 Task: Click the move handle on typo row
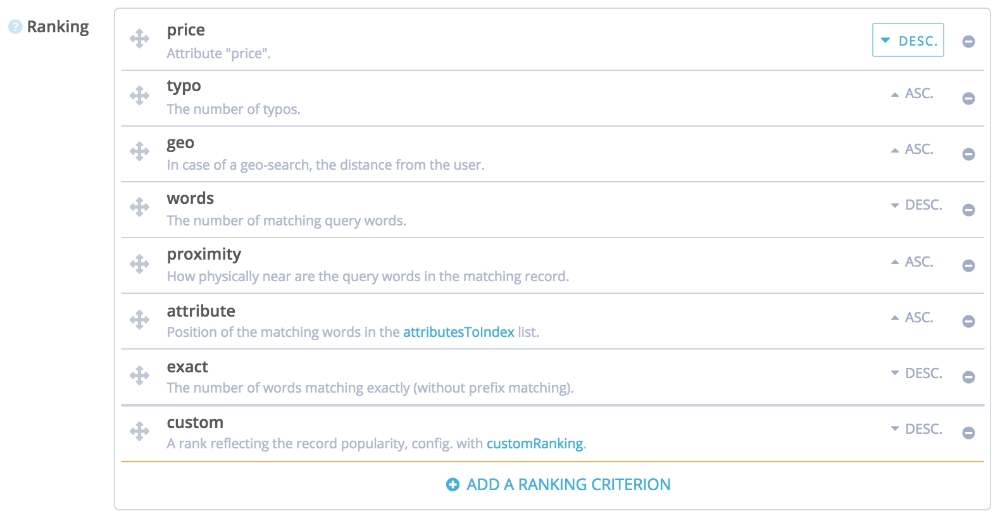(140, 96)
